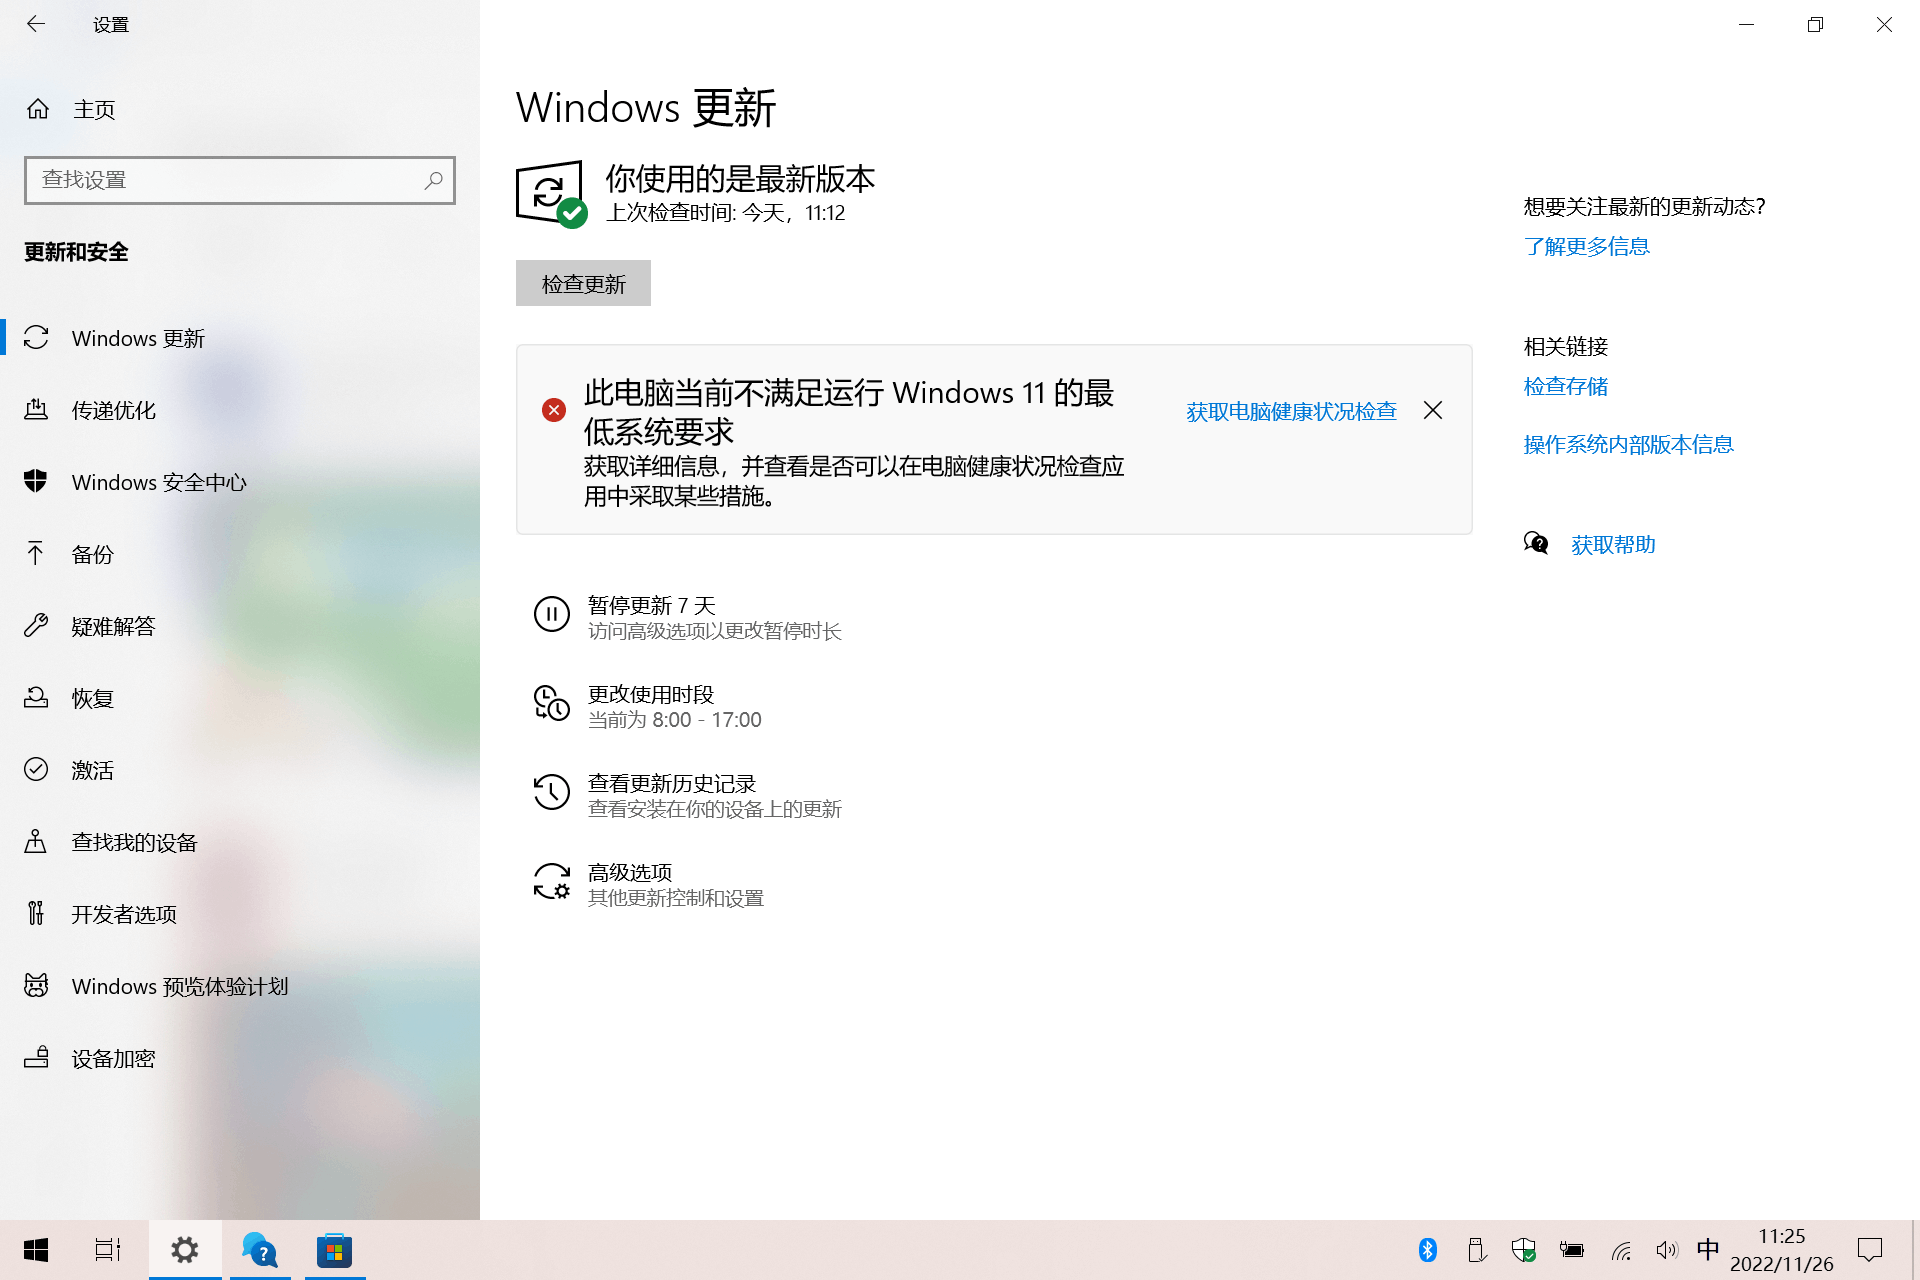Open 更改使用时段 active hours
This screenshot has width=1920, height=1280.
650,694
